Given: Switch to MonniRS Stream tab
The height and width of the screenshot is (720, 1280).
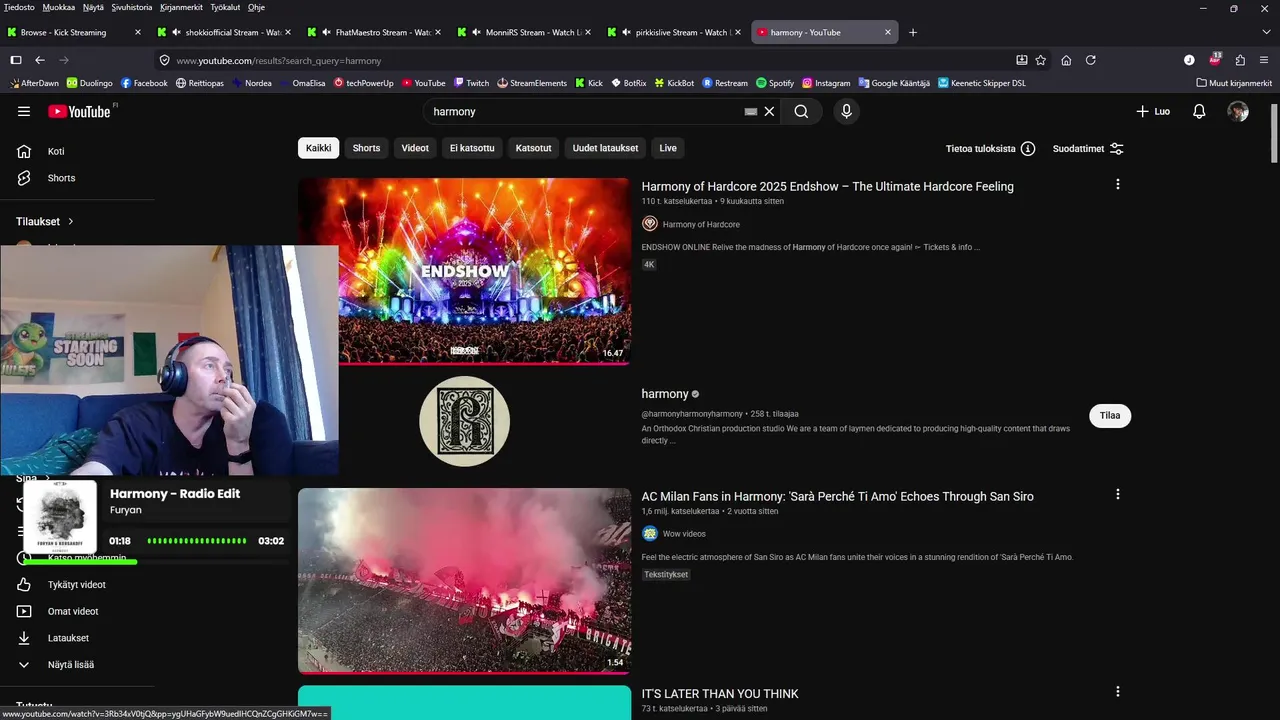Looking at the screenshot, I should (524, 32).
